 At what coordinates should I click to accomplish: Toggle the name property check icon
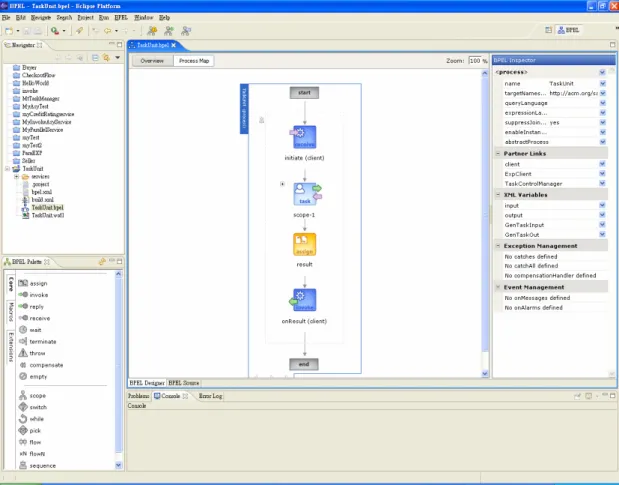click(602, 83)
